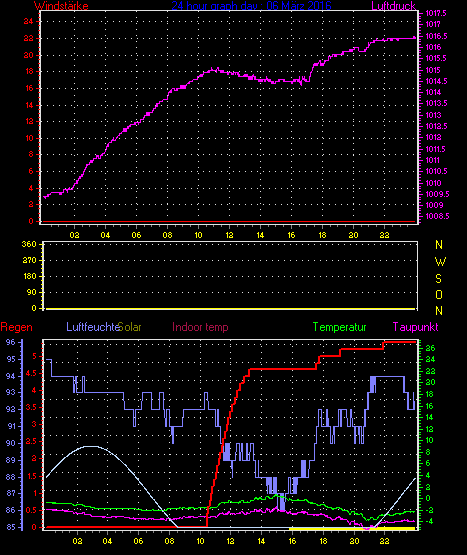Image resolution: width=467 pixels, height=555 pixels.
Task: Select the Taupunkt legend label
Action: coord(416,327)
